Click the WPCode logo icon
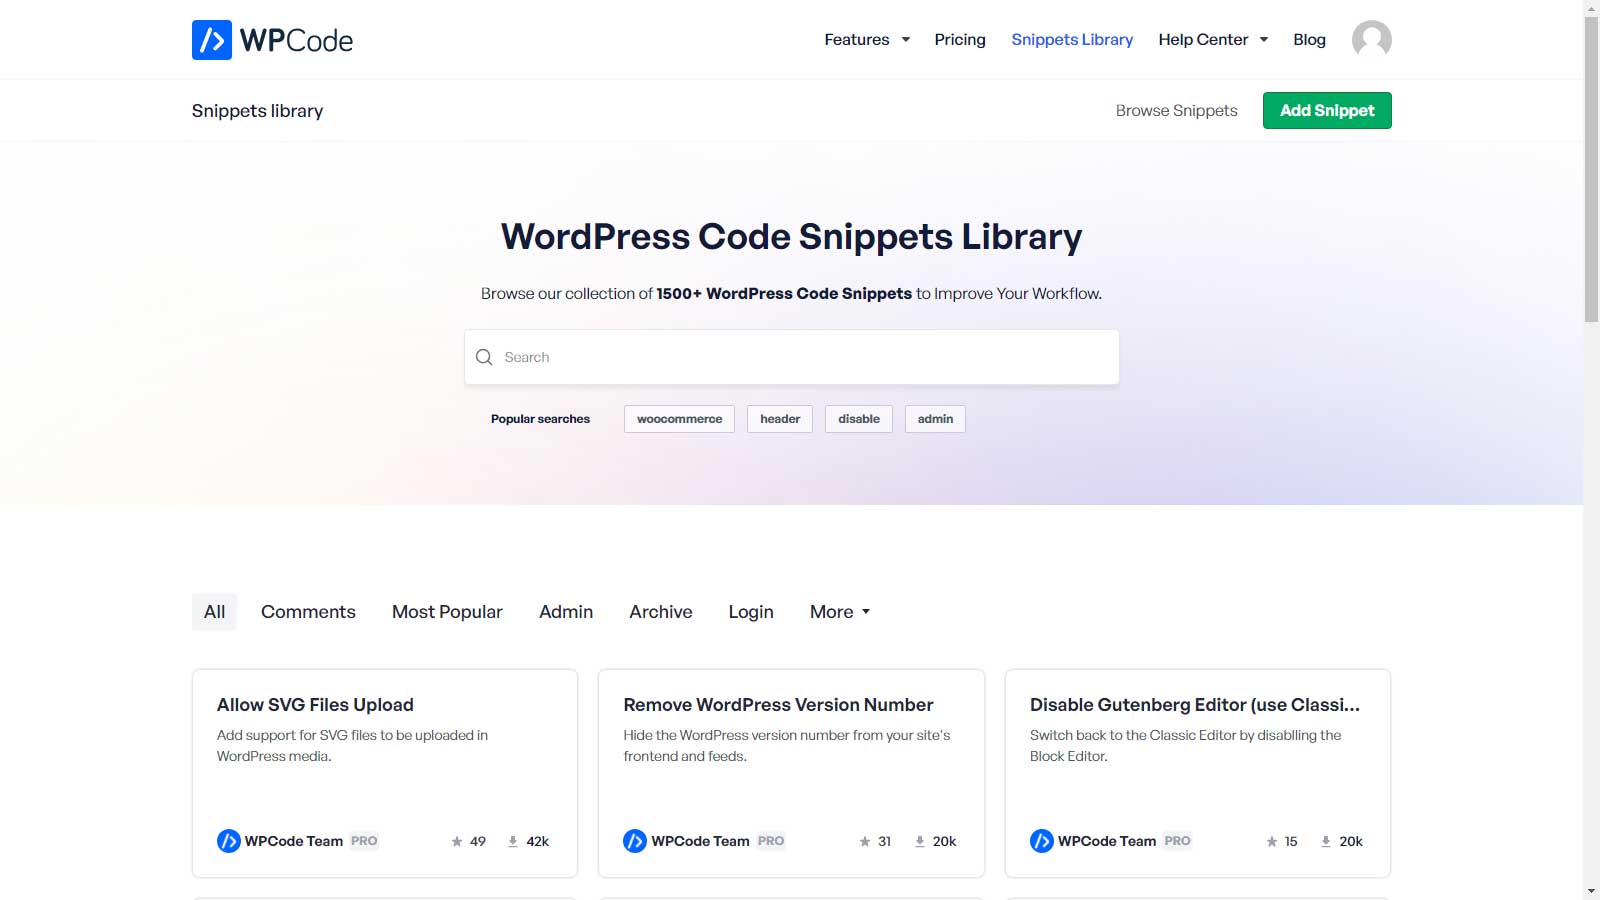Image resolution: width=1600 pixels, height=900 pixels. pos(212,40)
